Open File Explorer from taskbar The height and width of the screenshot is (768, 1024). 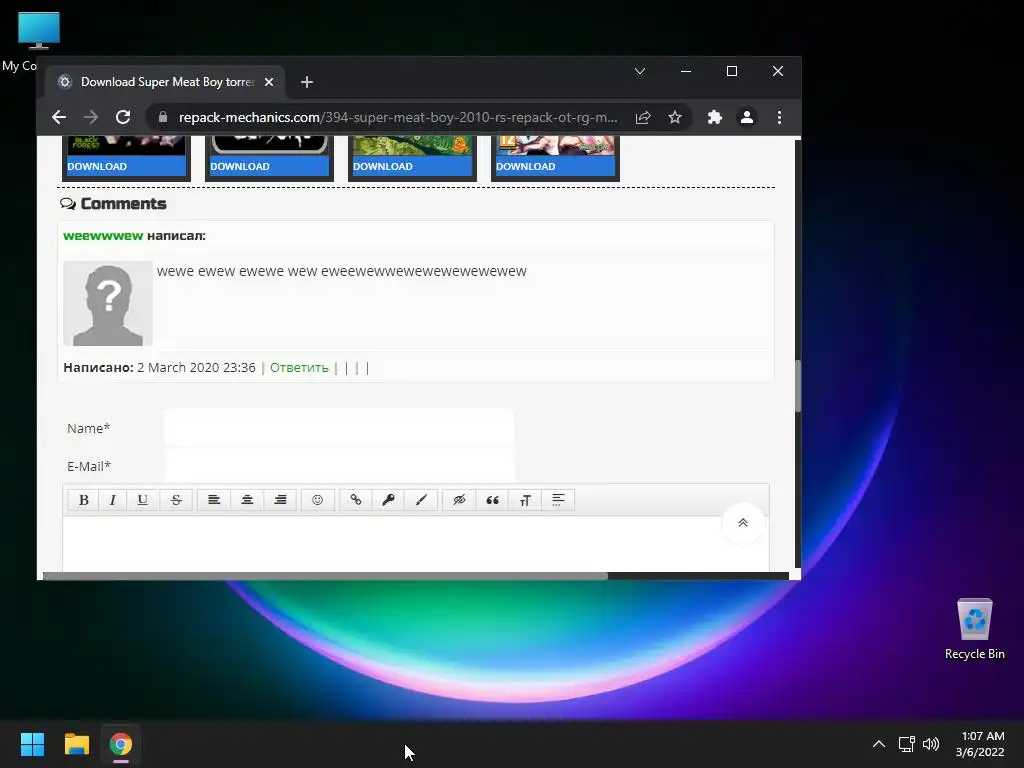click(x=76, y=744)
